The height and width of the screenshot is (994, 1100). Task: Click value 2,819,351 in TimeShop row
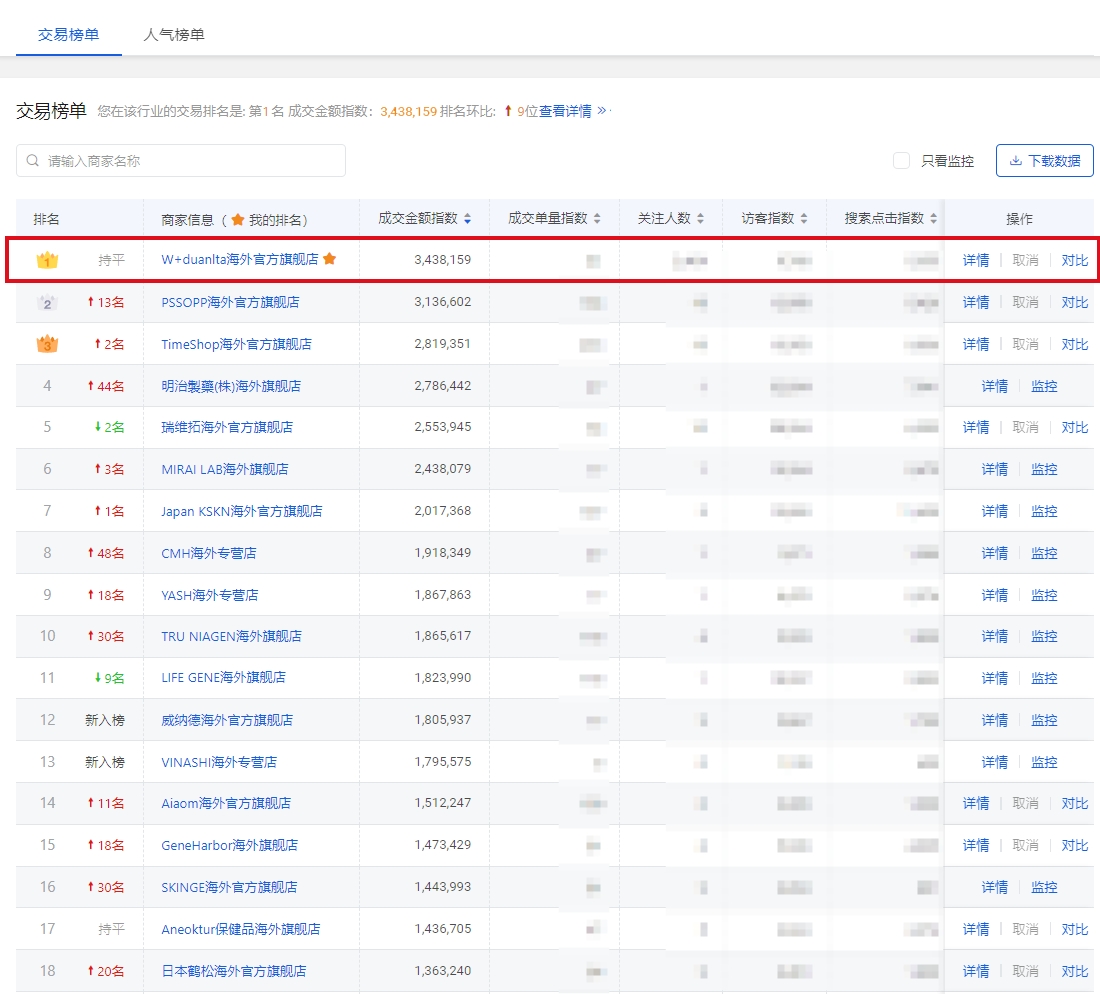443,344
